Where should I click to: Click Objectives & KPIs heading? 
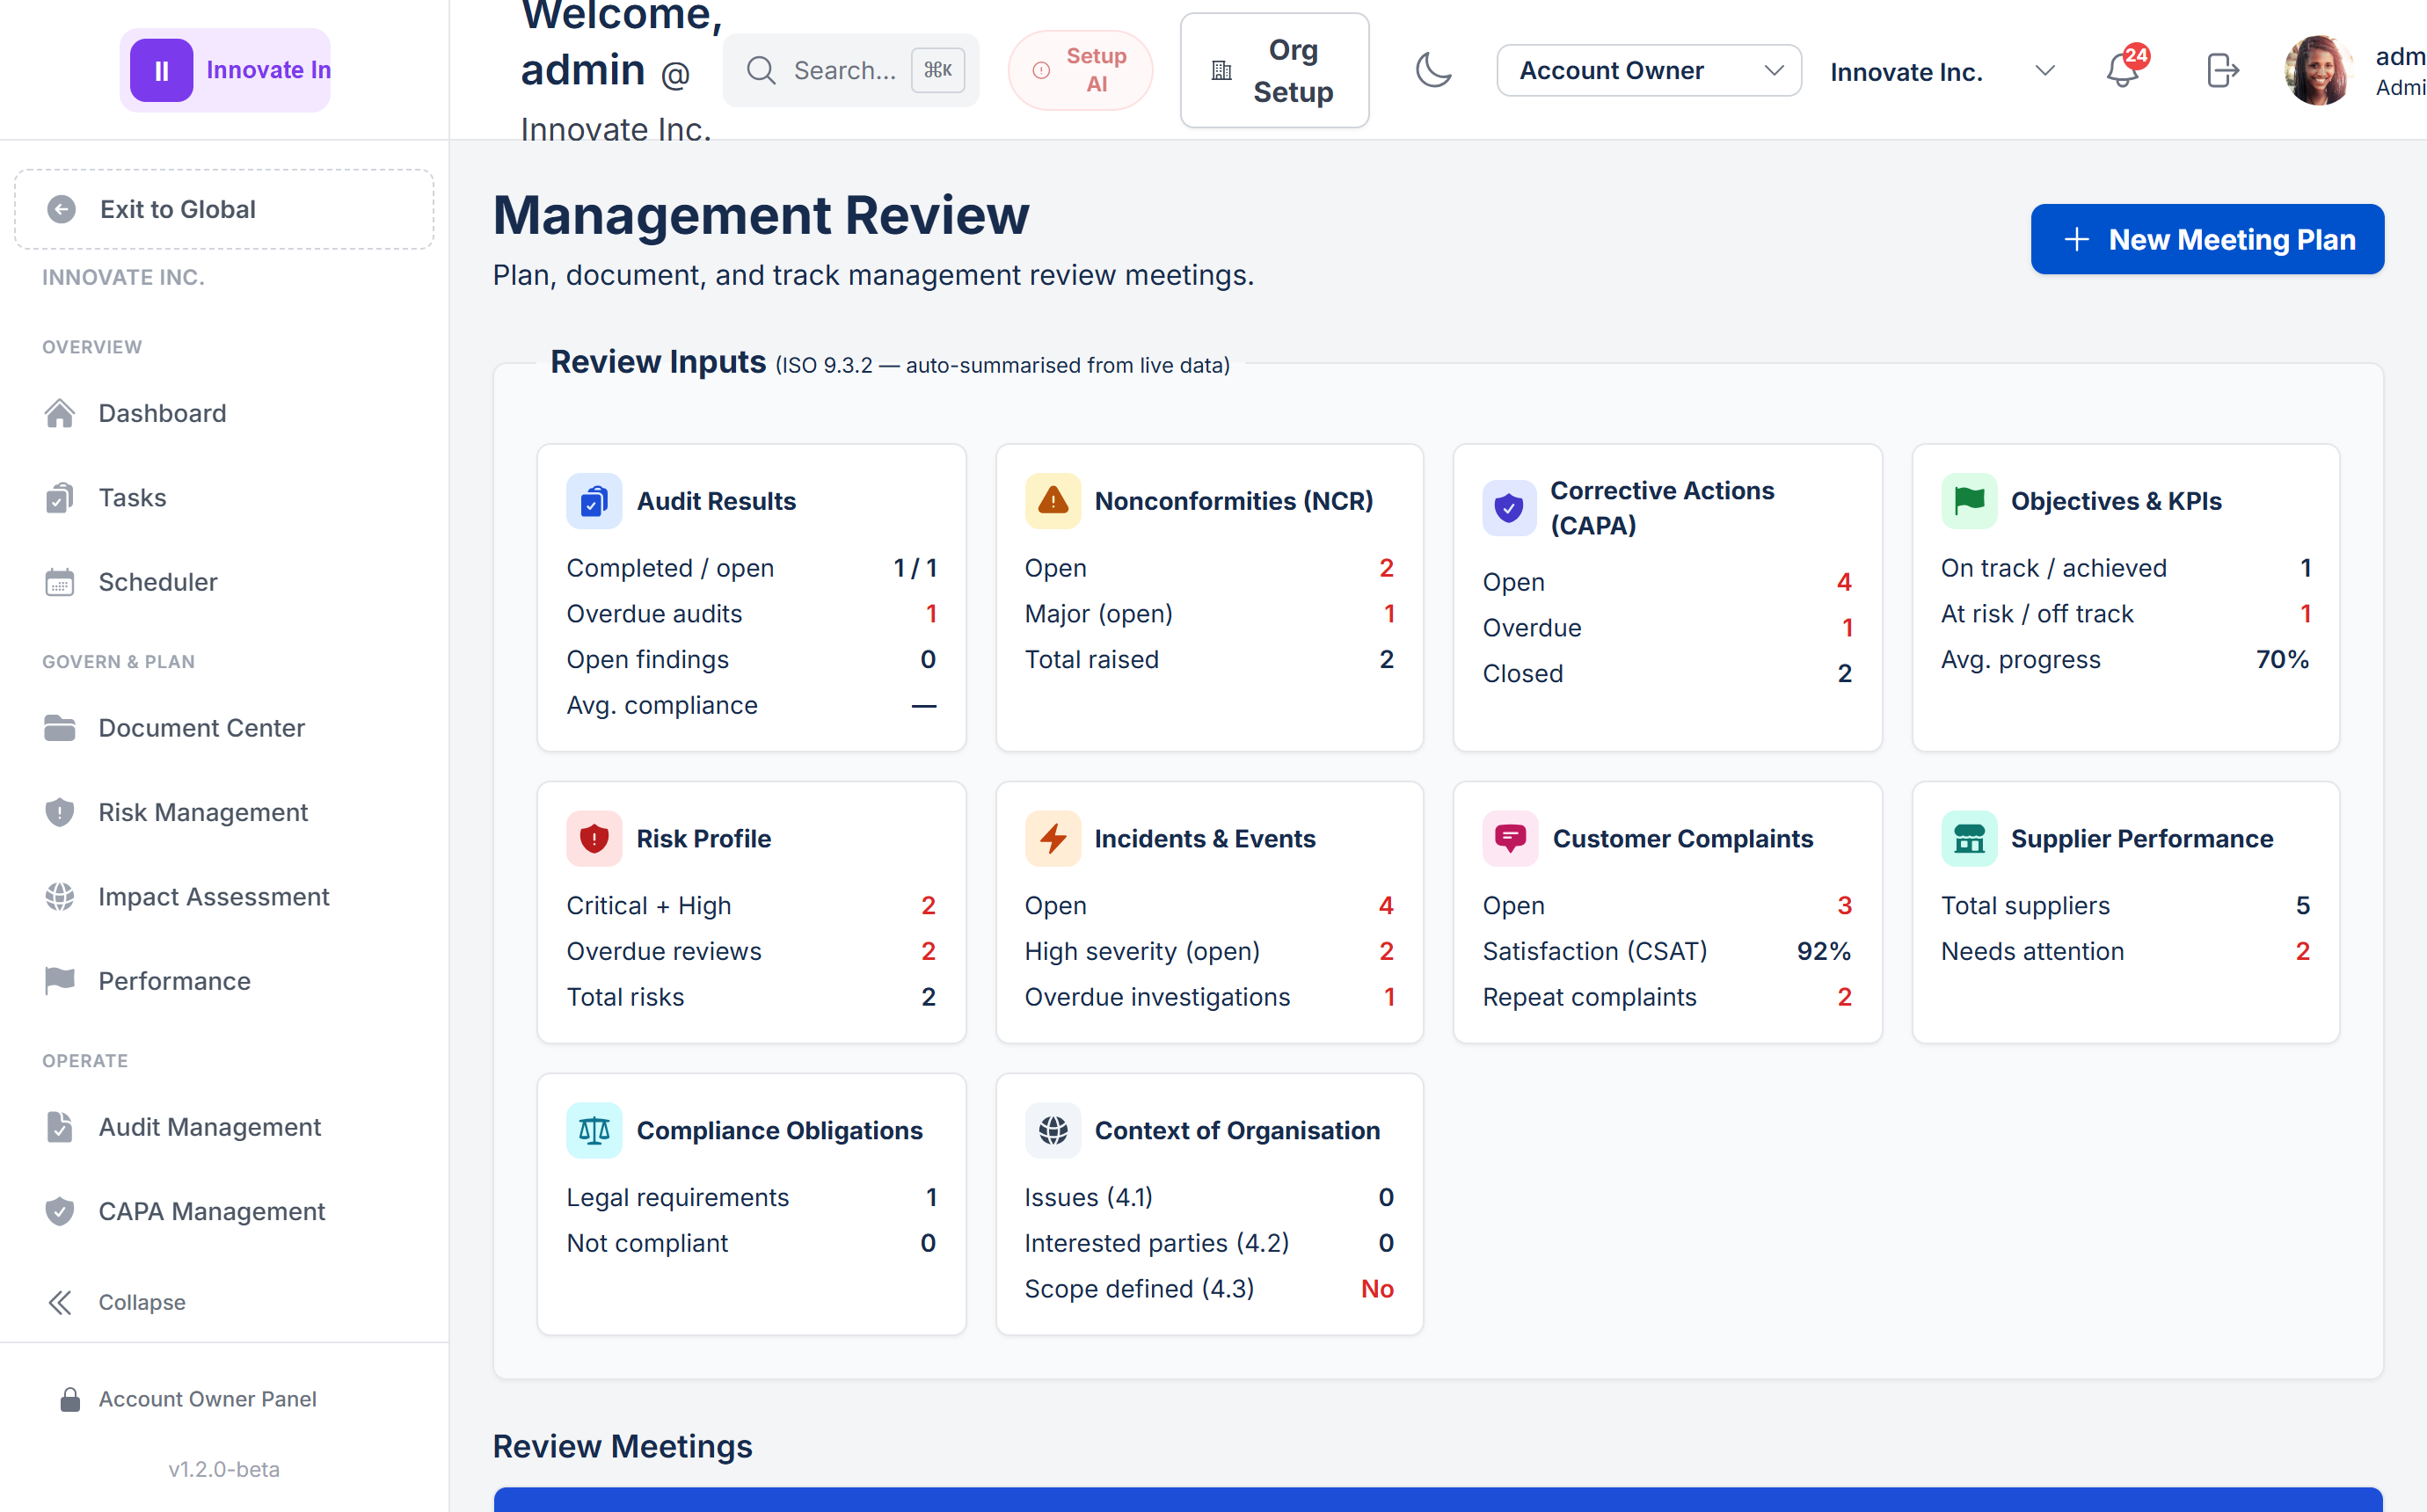[2116, 501]
